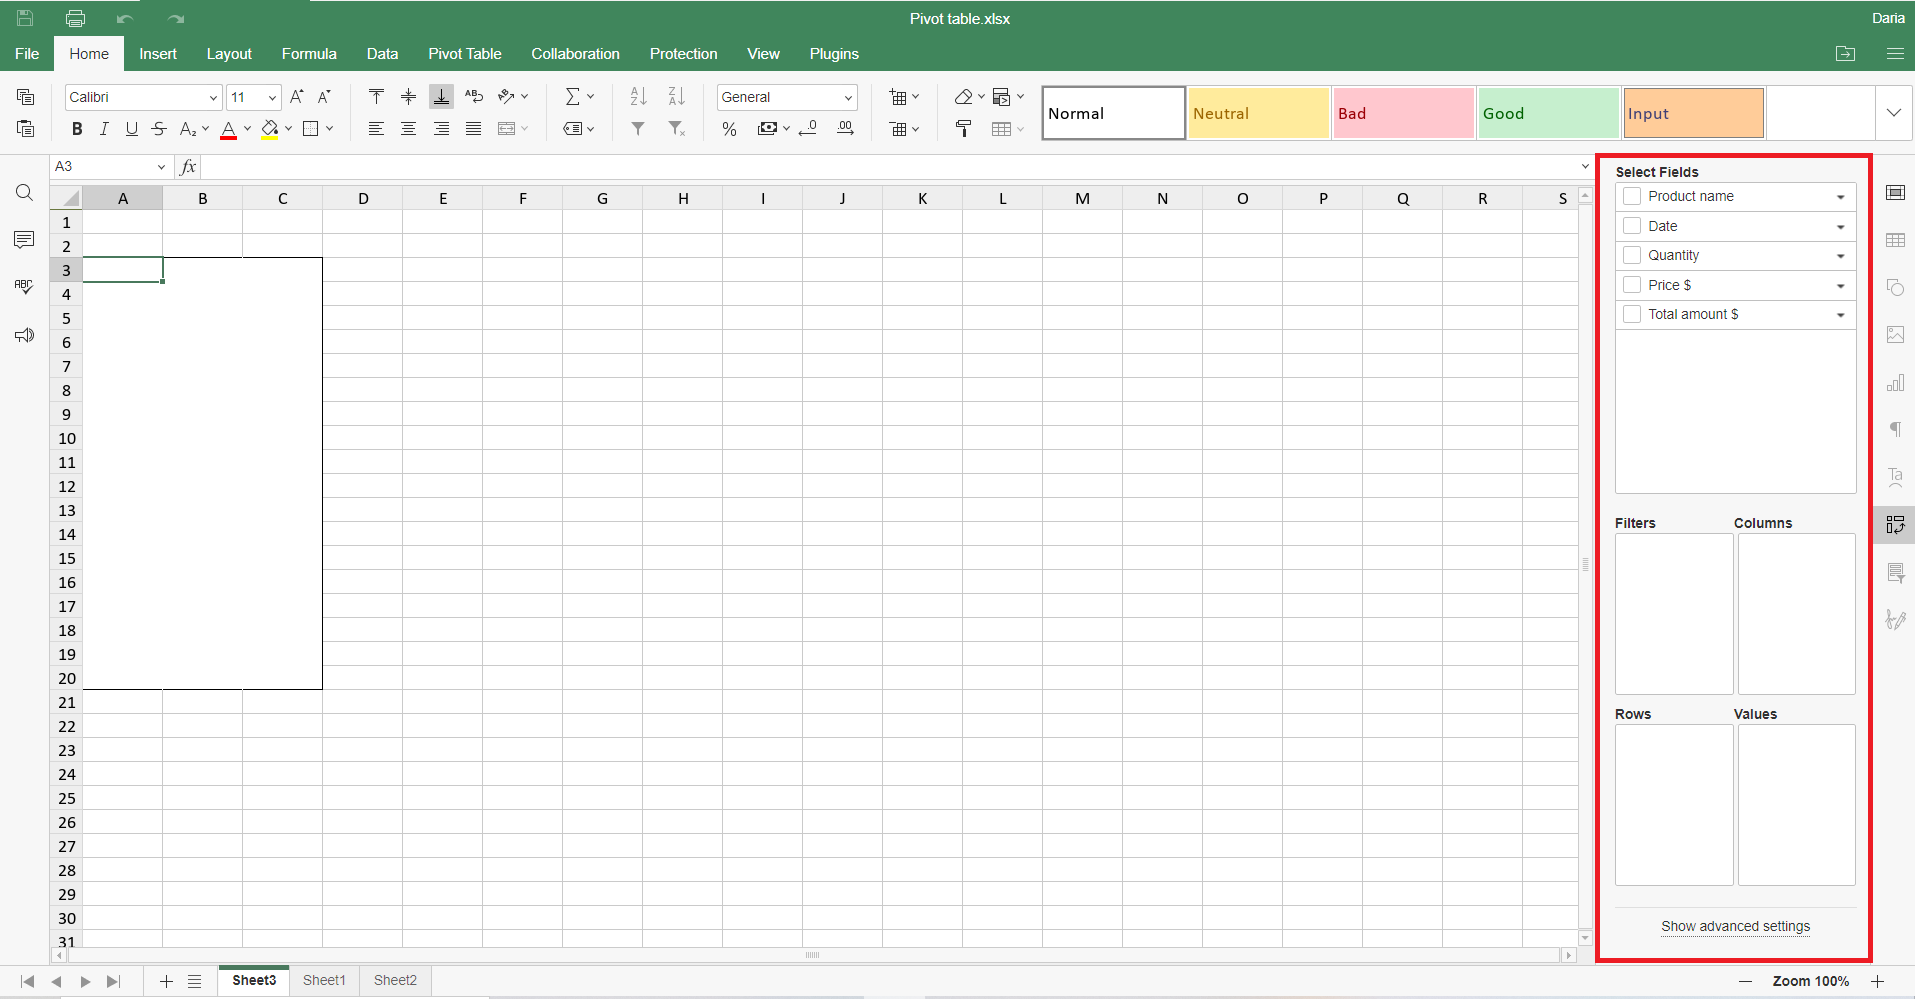Check the Quantity field checkbox
The height and width of the screenshot is (999, 1915).
pyautogui.click(x=1633, y=255)
